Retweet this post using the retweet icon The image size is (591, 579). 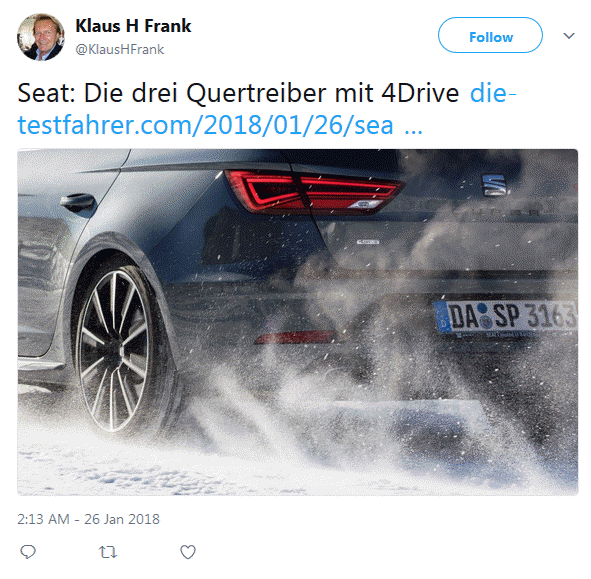pyautogui.click(x=108, y=552)
